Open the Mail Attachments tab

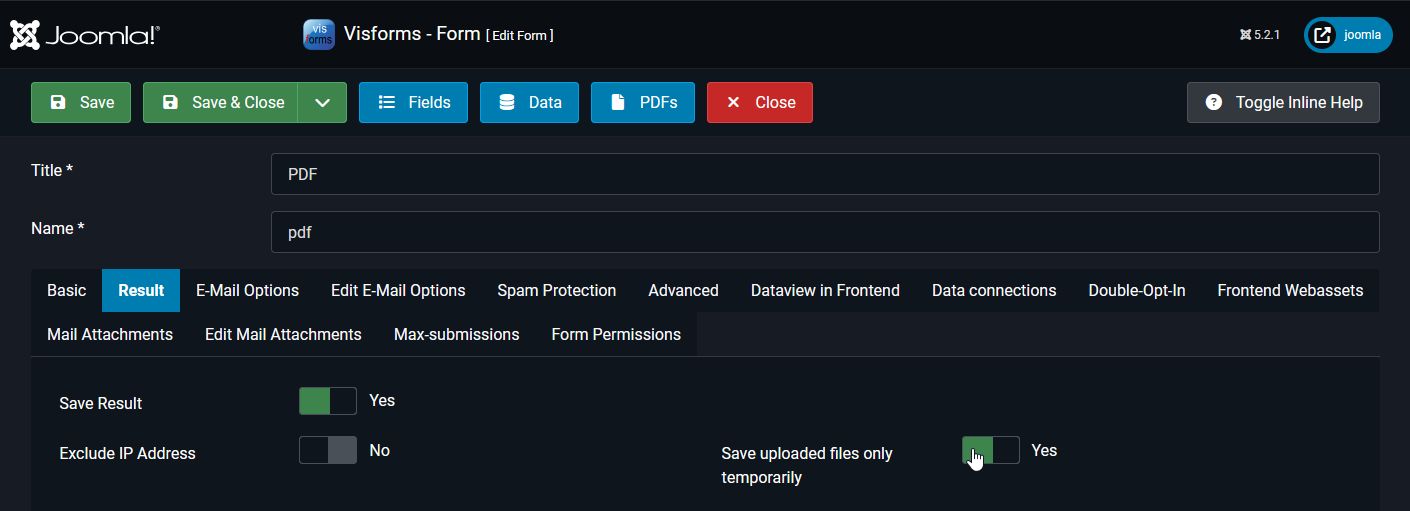pos(110,334)
